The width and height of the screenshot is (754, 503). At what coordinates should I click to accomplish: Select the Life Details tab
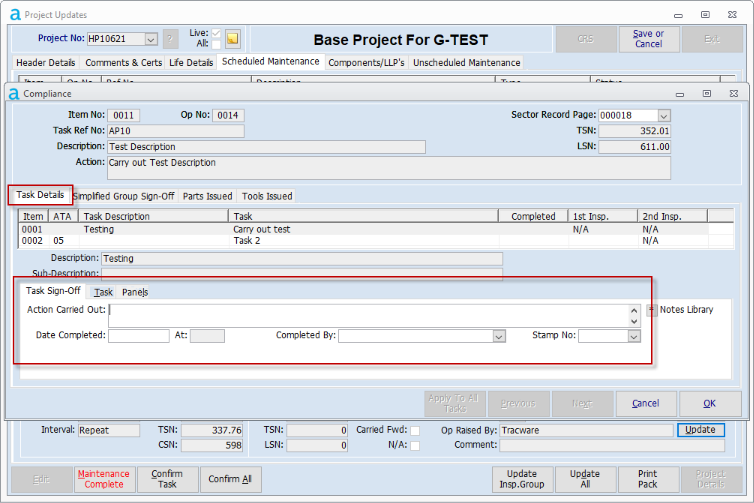coord(191,63)
